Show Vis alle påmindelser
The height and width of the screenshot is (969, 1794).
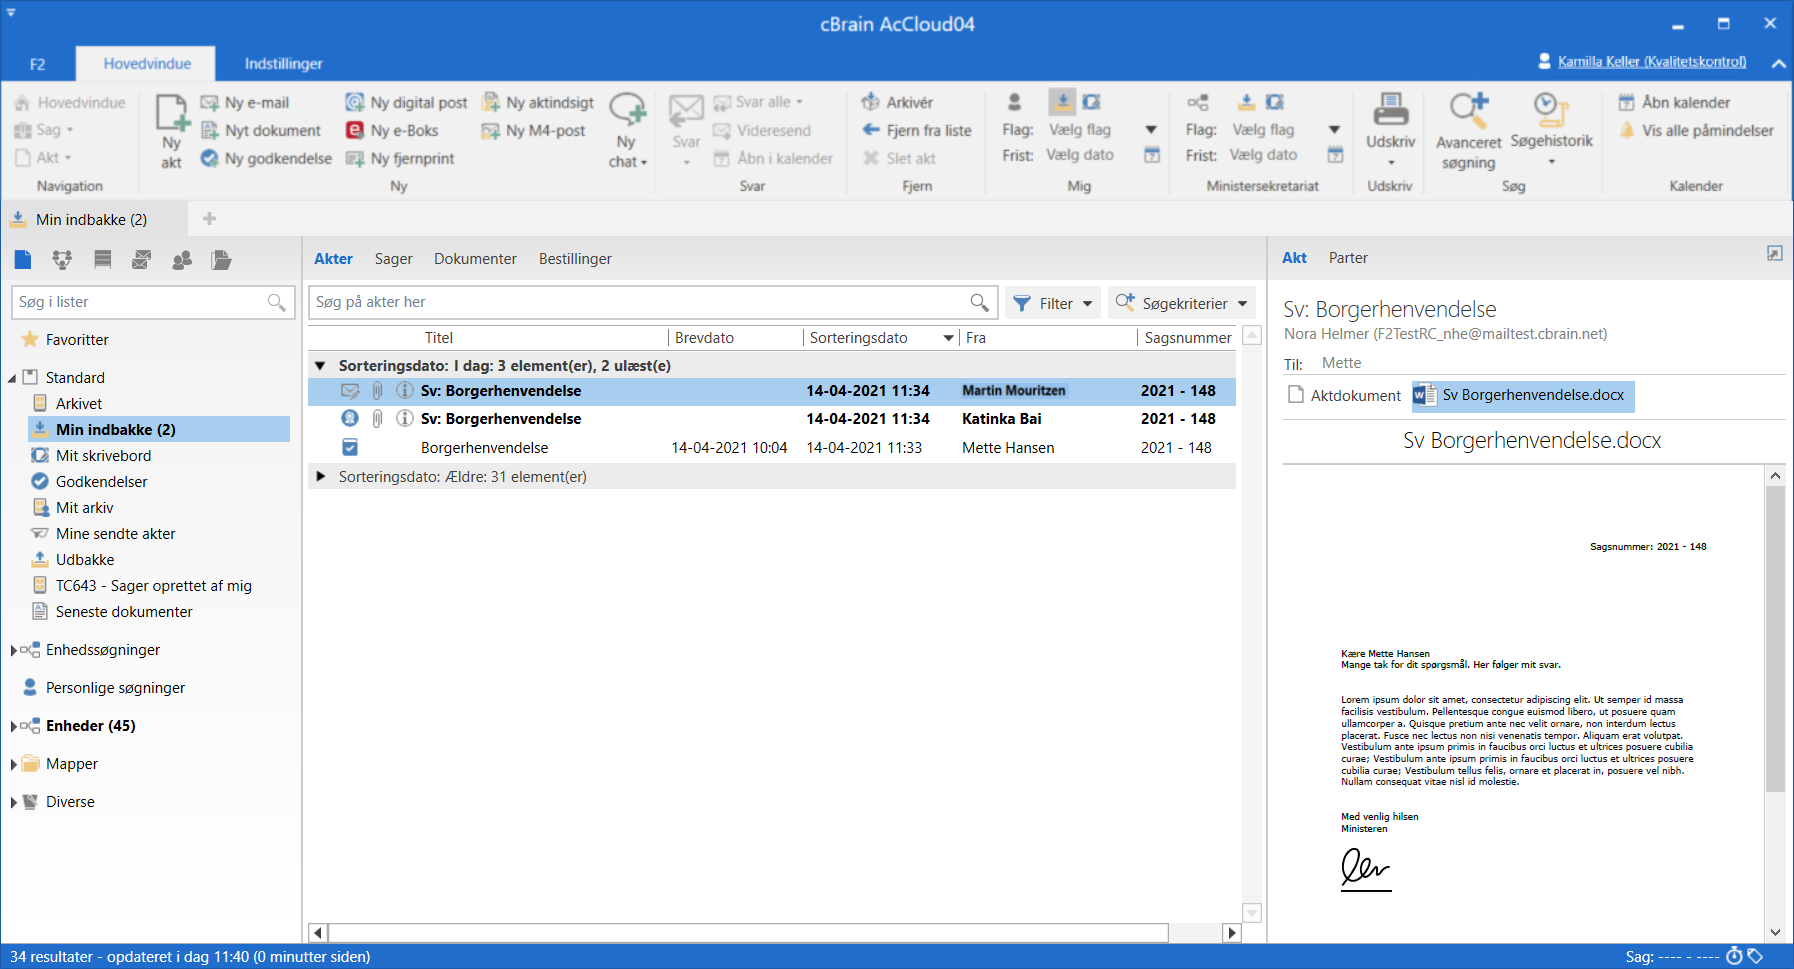coord(1696,130)
